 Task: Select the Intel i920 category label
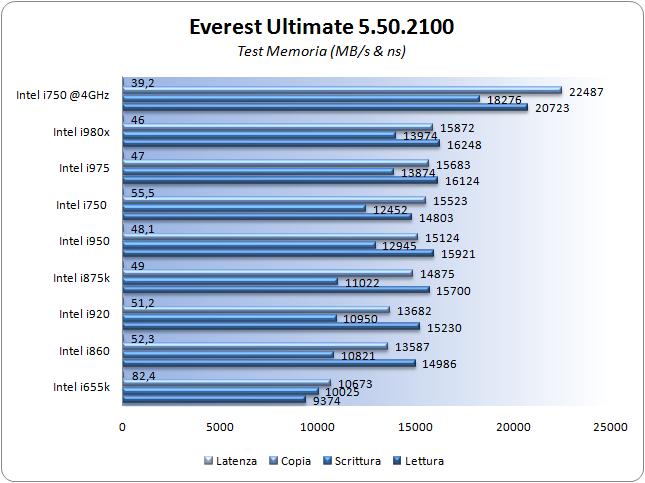click(83, 314)
